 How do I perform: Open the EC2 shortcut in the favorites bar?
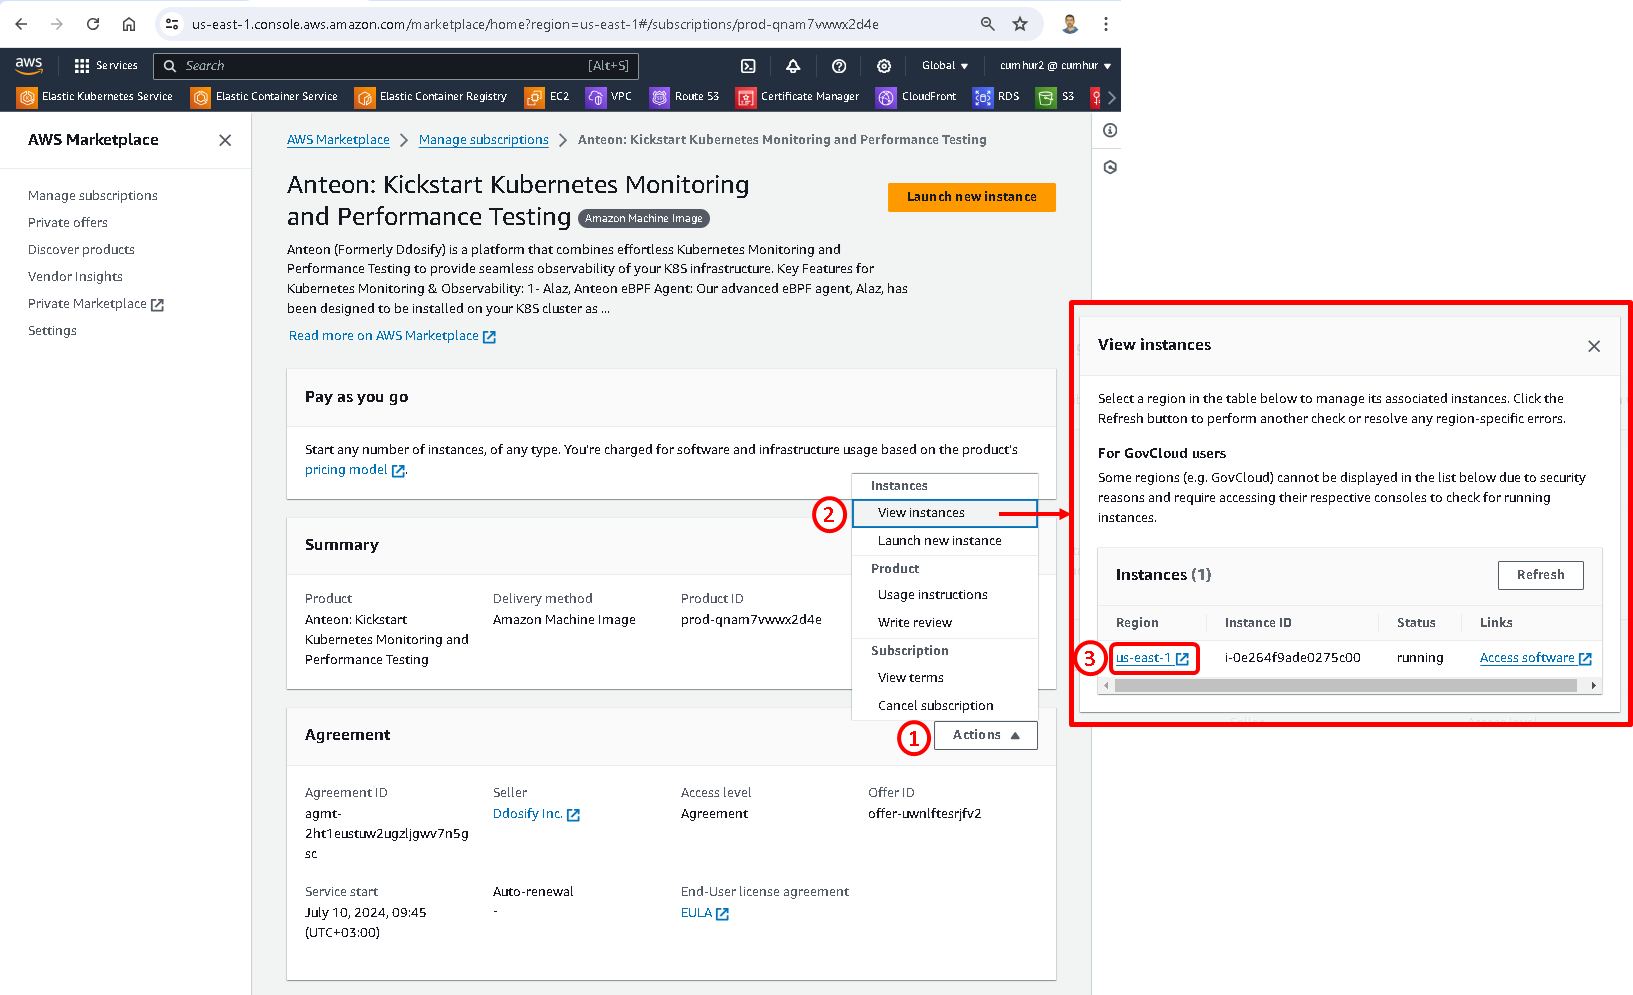coord(548,97)
